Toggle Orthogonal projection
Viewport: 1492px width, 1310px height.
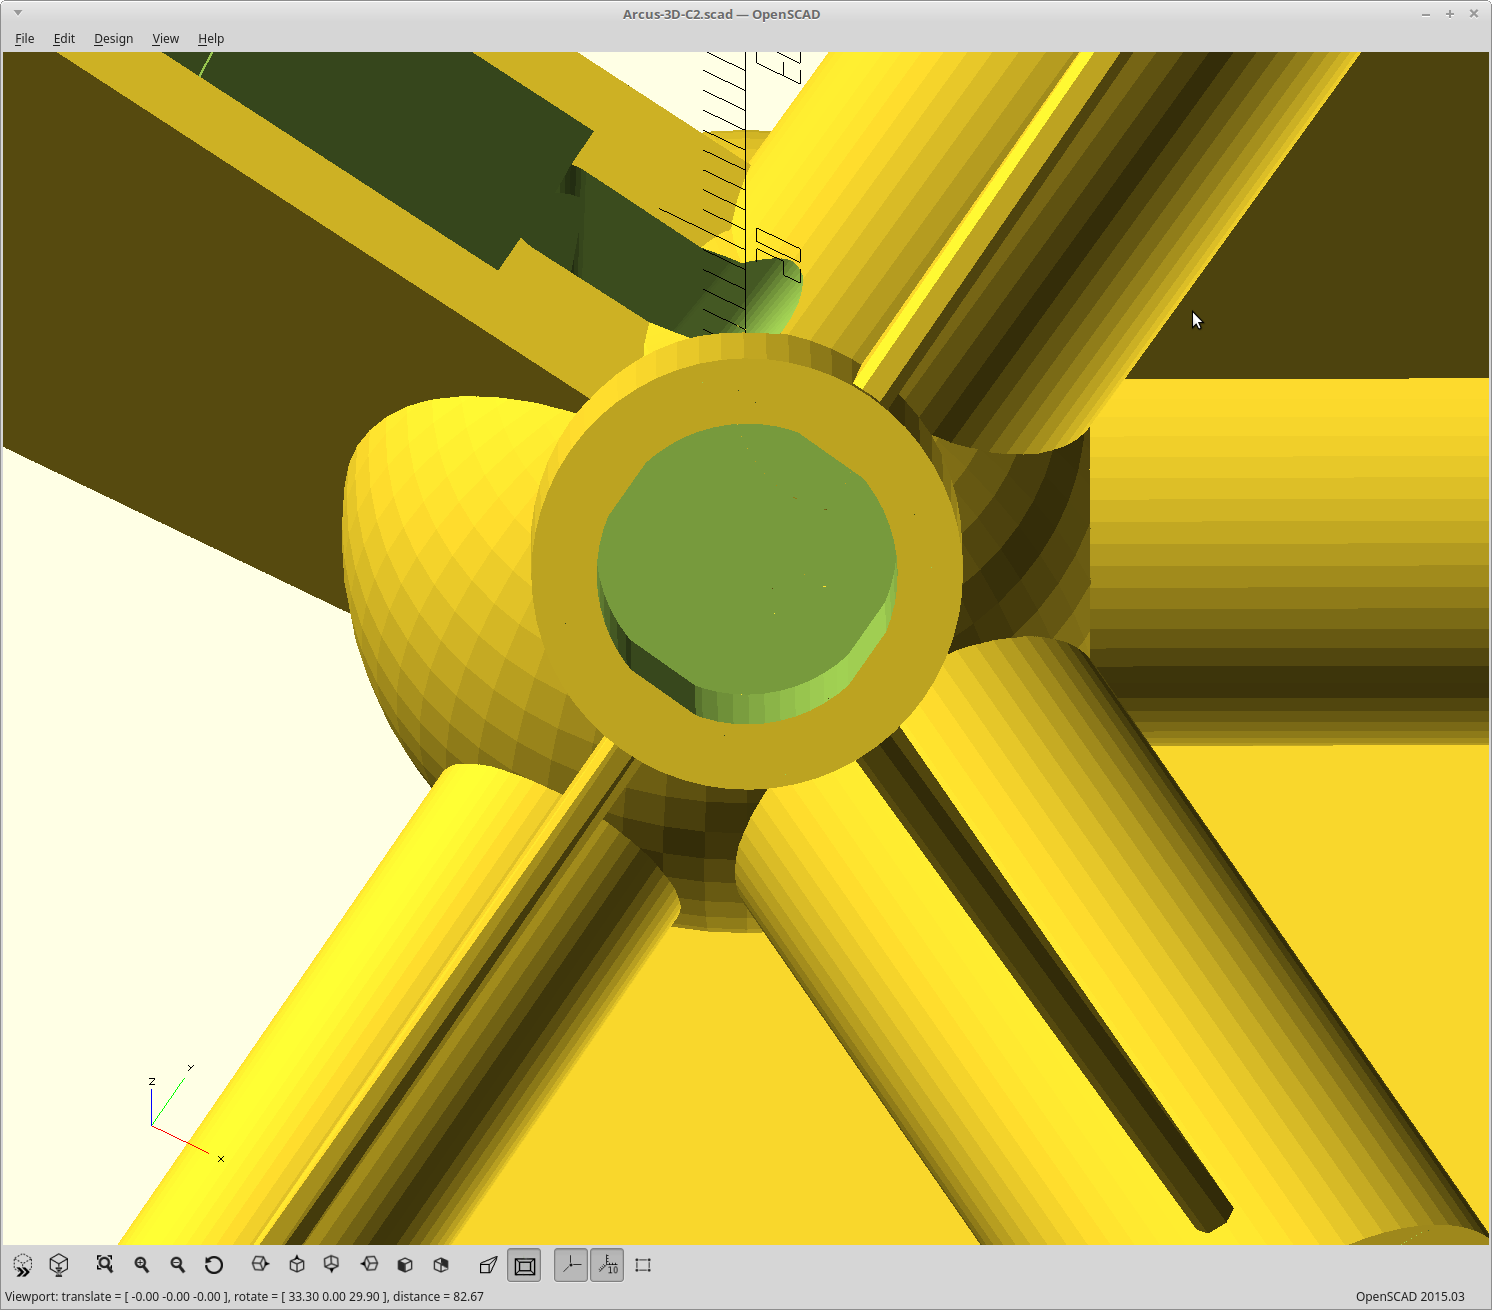pyautogui.click(x=524, y=1265)
